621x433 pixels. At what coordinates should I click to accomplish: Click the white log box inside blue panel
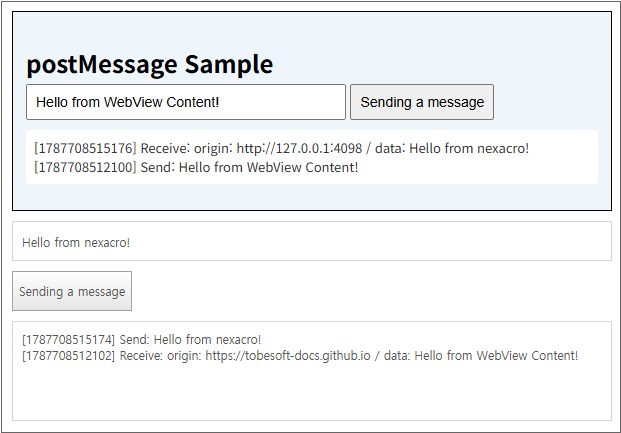312,157
